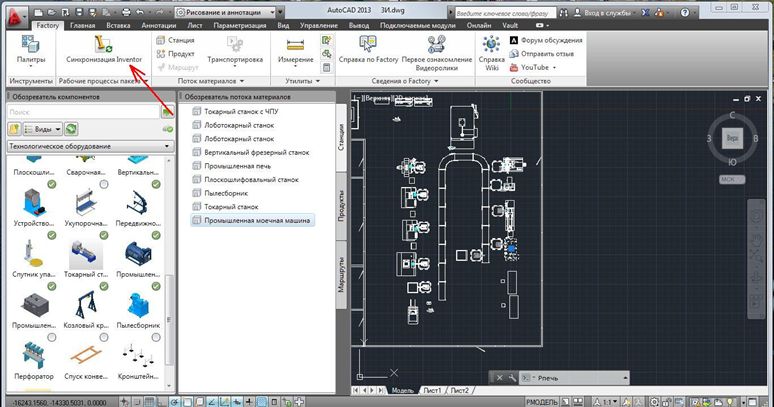Click the Форум обсуждения link
This screenshot has width=774, height=407.
tap(550, 40)
